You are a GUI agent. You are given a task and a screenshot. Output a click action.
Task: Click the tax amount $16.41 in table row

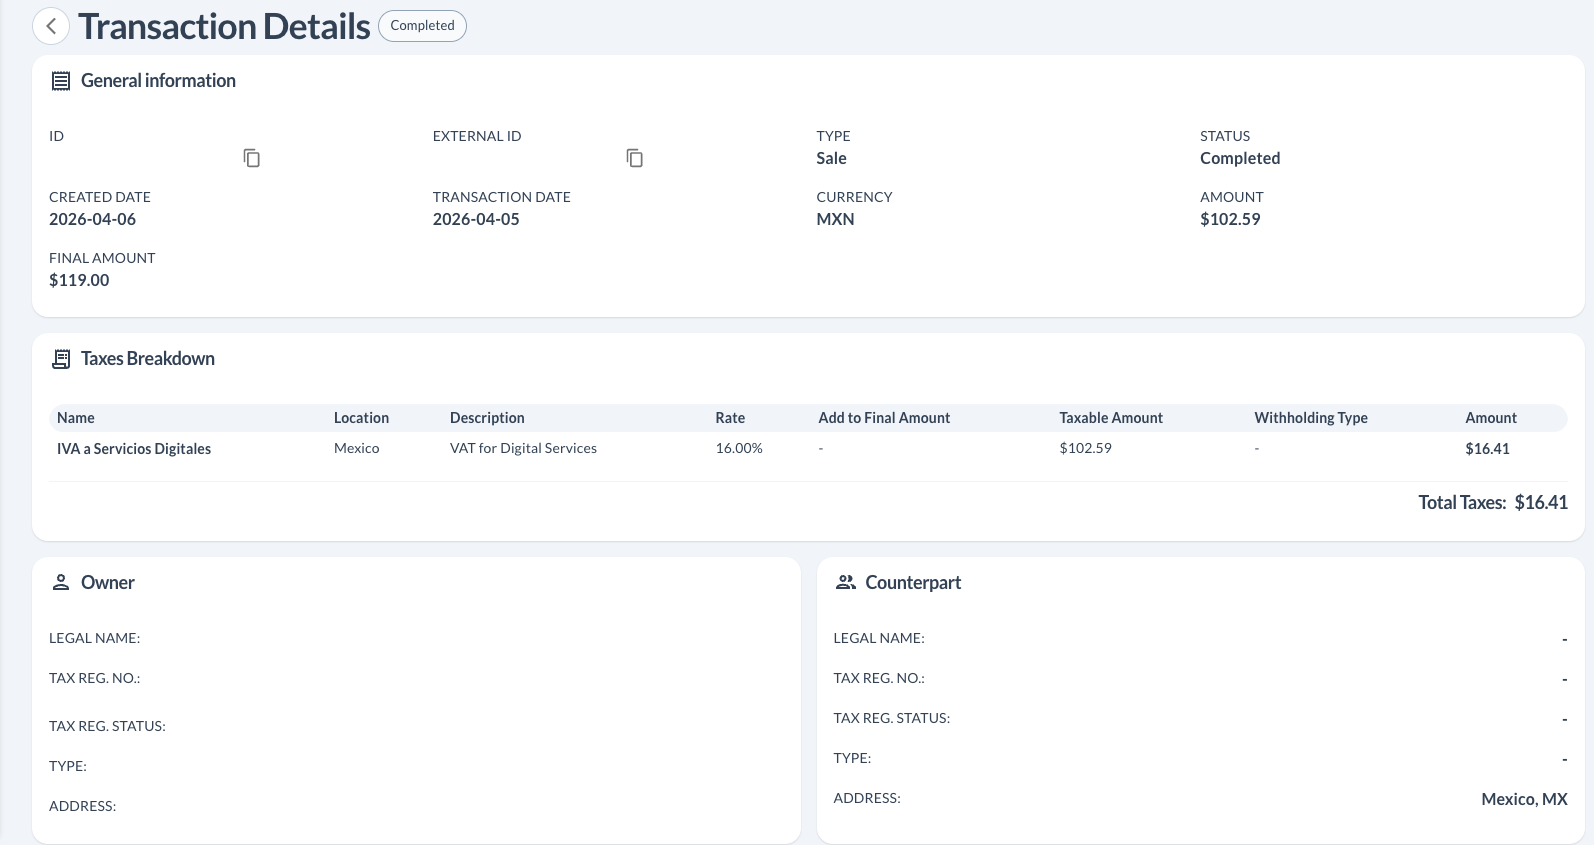tap(1487, 449)
